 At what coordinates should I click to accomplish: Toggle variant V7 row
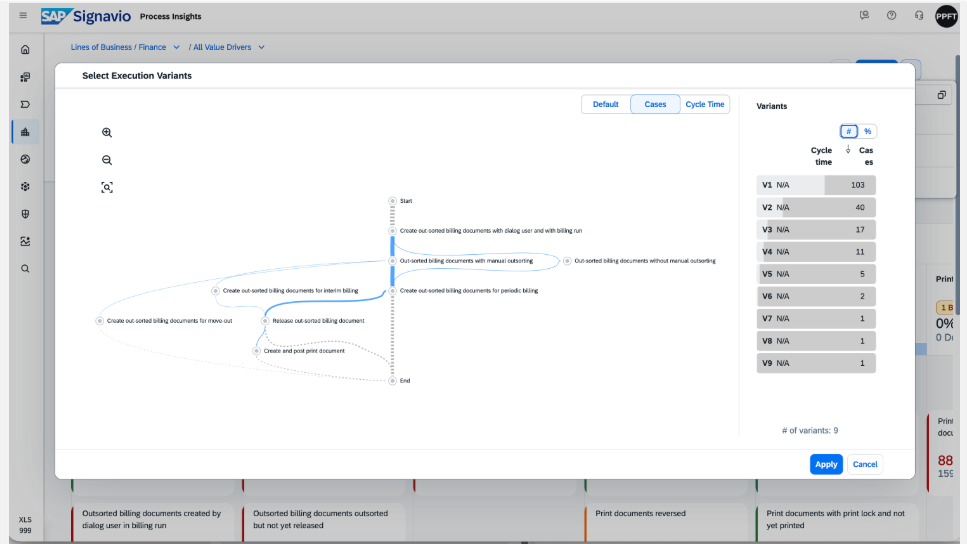(x=816, y=318)
